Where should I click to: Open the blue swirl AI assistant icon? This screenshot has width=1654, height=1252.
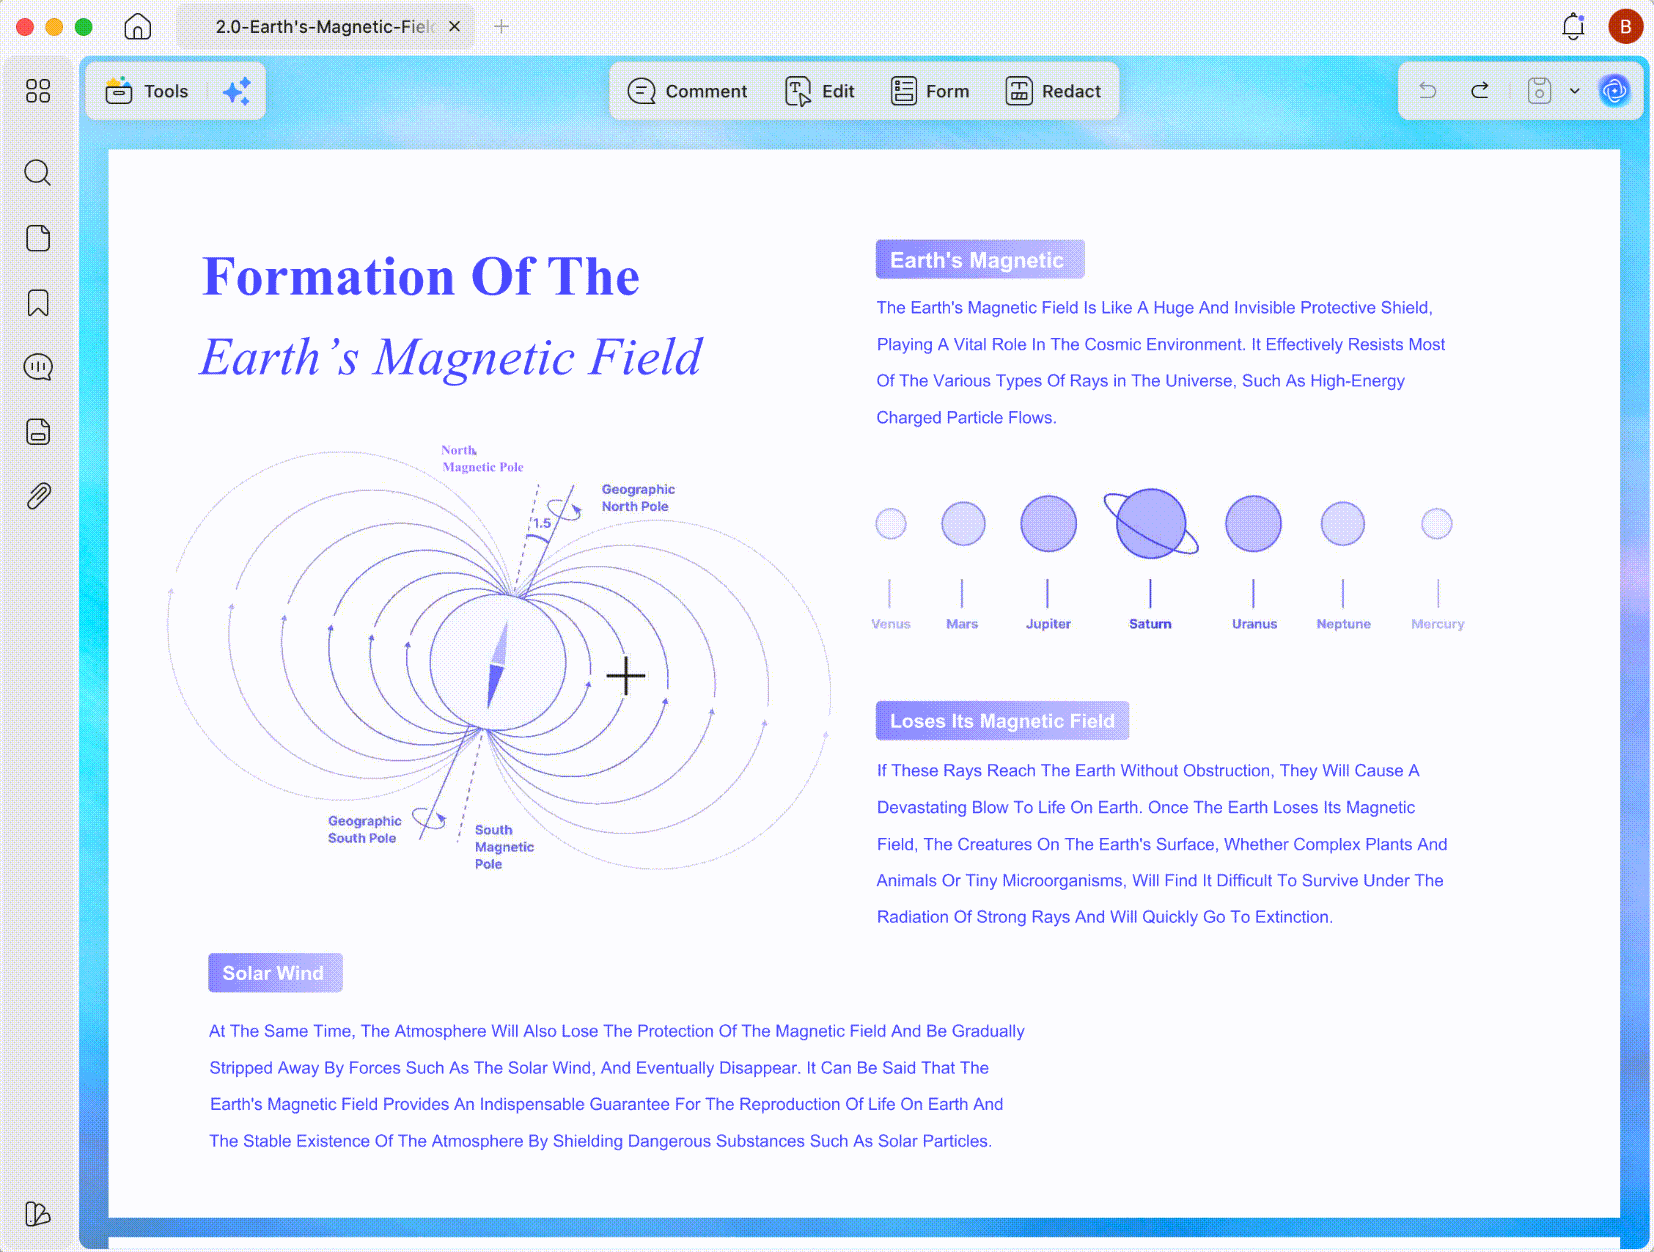[x=1614, y=91]
